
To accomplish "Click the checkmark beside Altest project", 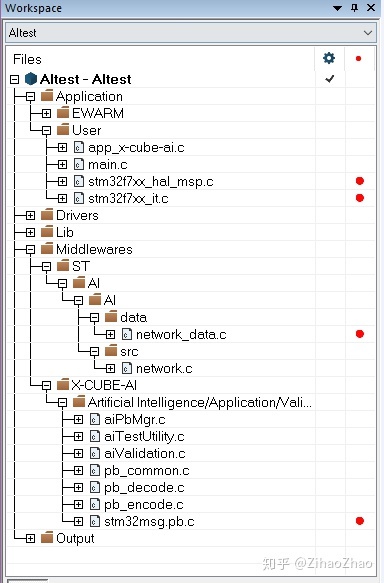I will (x=329, y=79).
